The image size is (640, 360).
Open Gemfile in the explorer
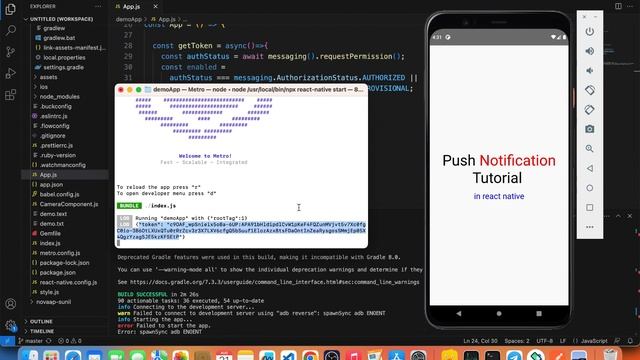tap(50, 233)
